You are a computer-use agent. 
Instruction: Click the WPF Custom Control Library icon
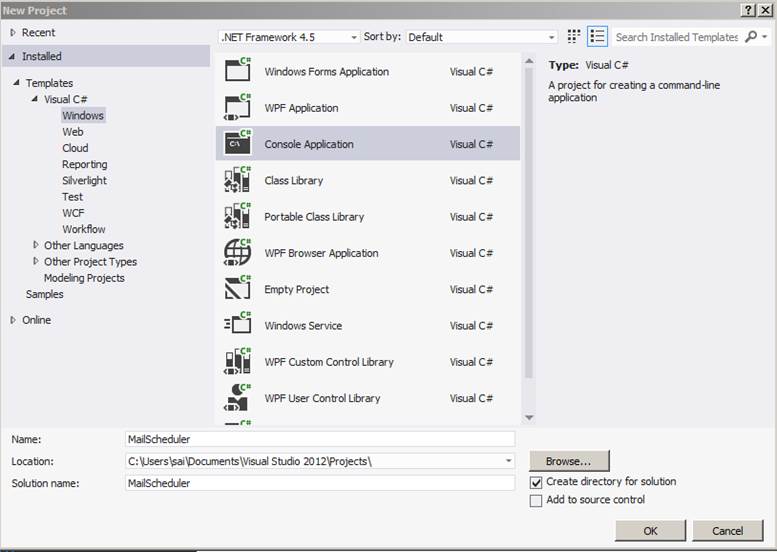point(238,361)
